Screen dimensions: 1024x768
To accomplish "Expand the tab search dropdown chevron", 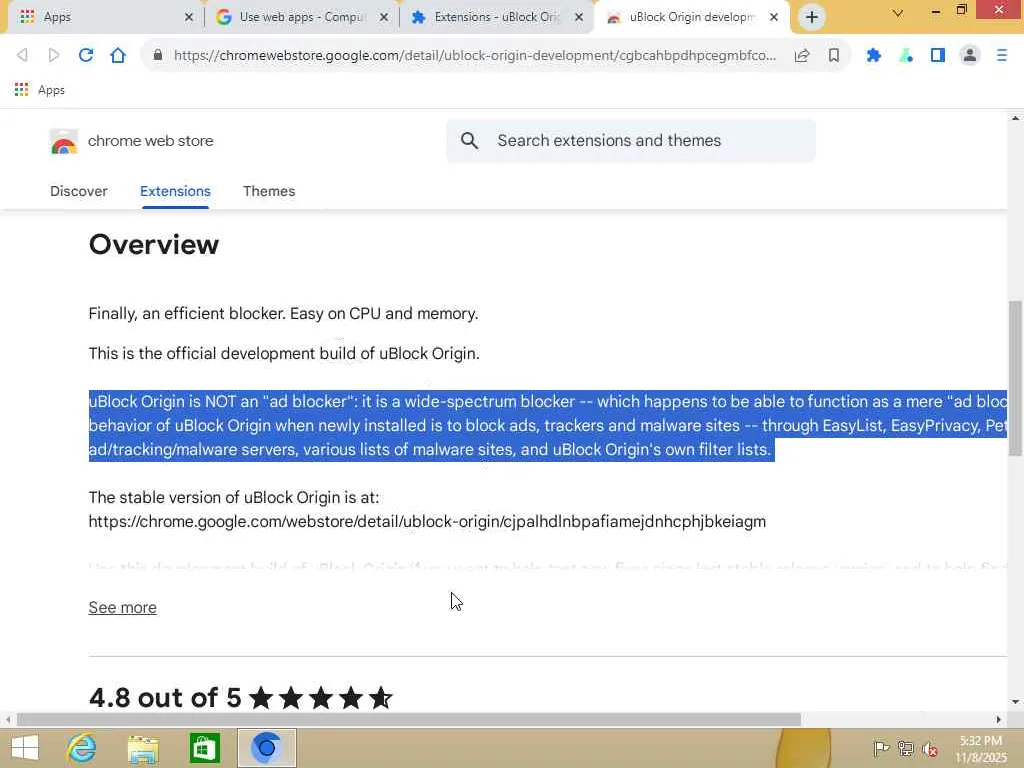I will [898, 13].
